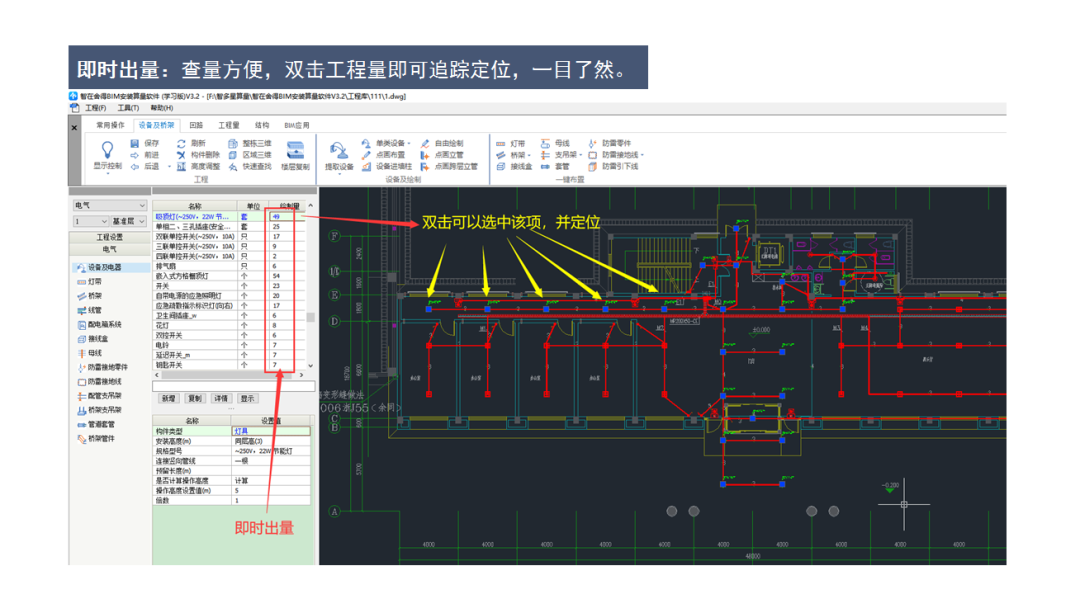Viewport: 1080px width, 613px height.
Task: Click the 复制 button
Action: [195, 399]
